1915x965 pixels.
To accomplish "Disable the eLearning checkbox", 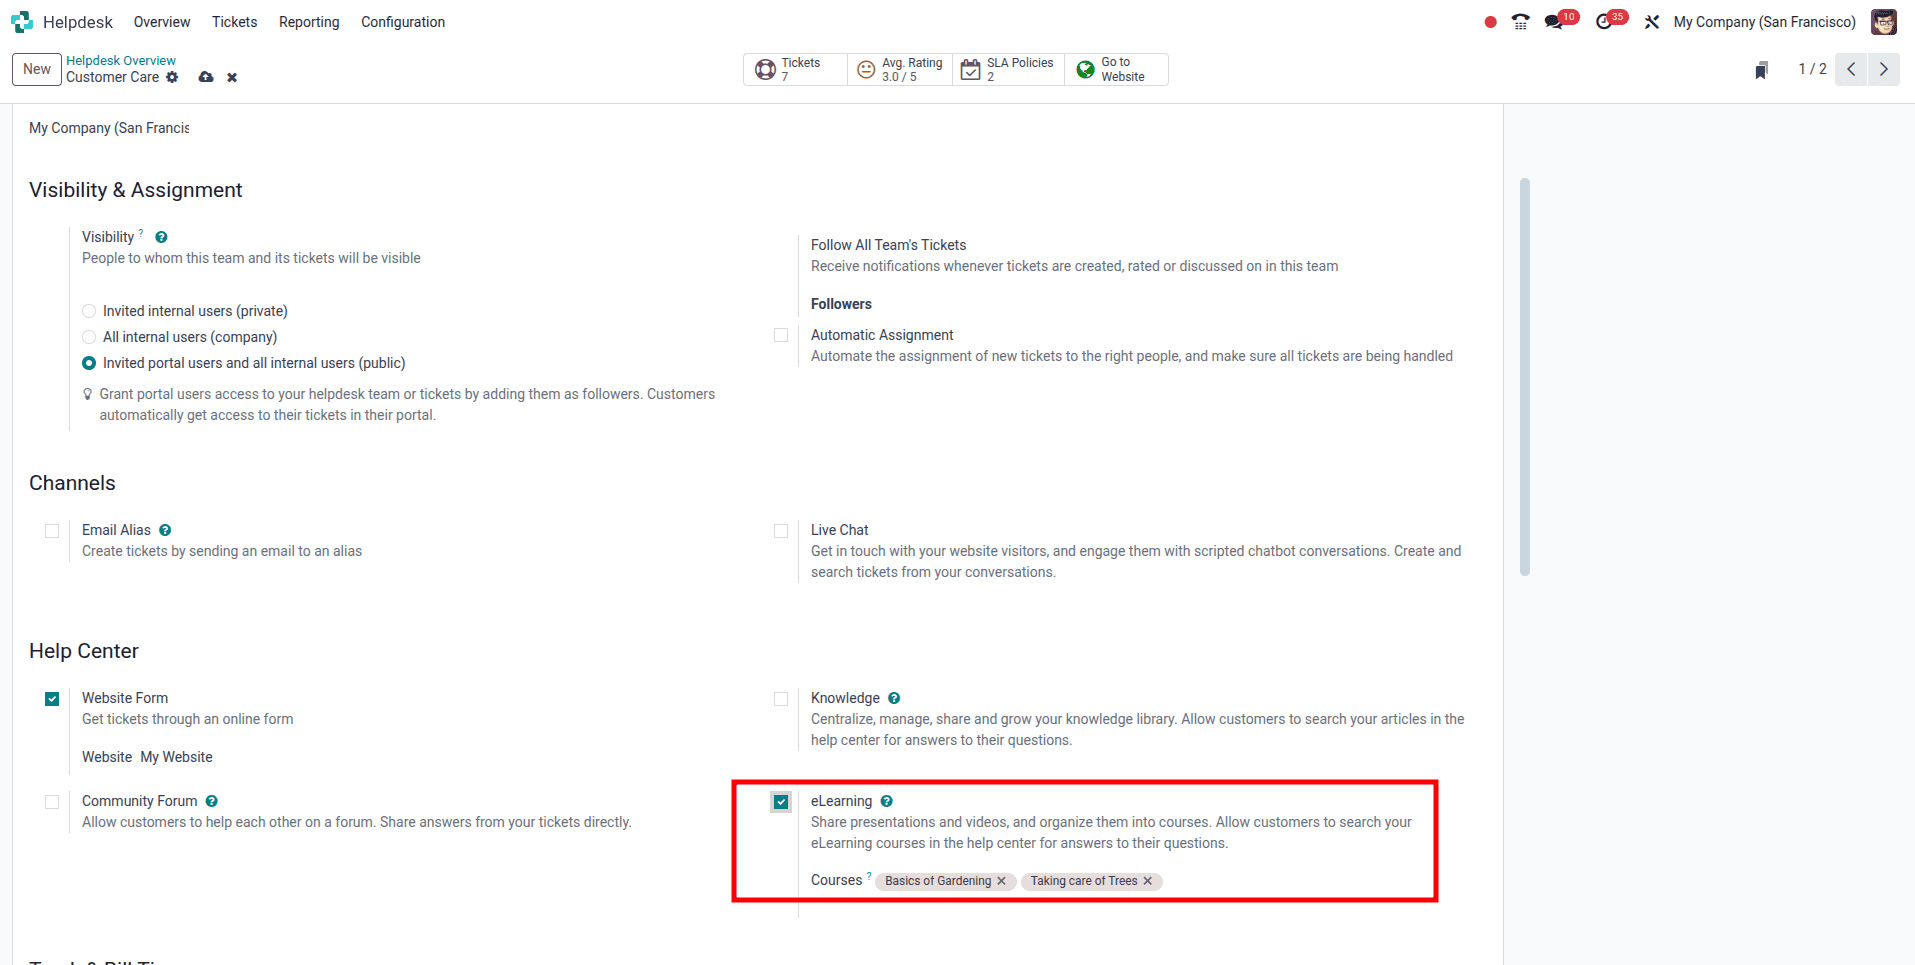I will point(781,801).
